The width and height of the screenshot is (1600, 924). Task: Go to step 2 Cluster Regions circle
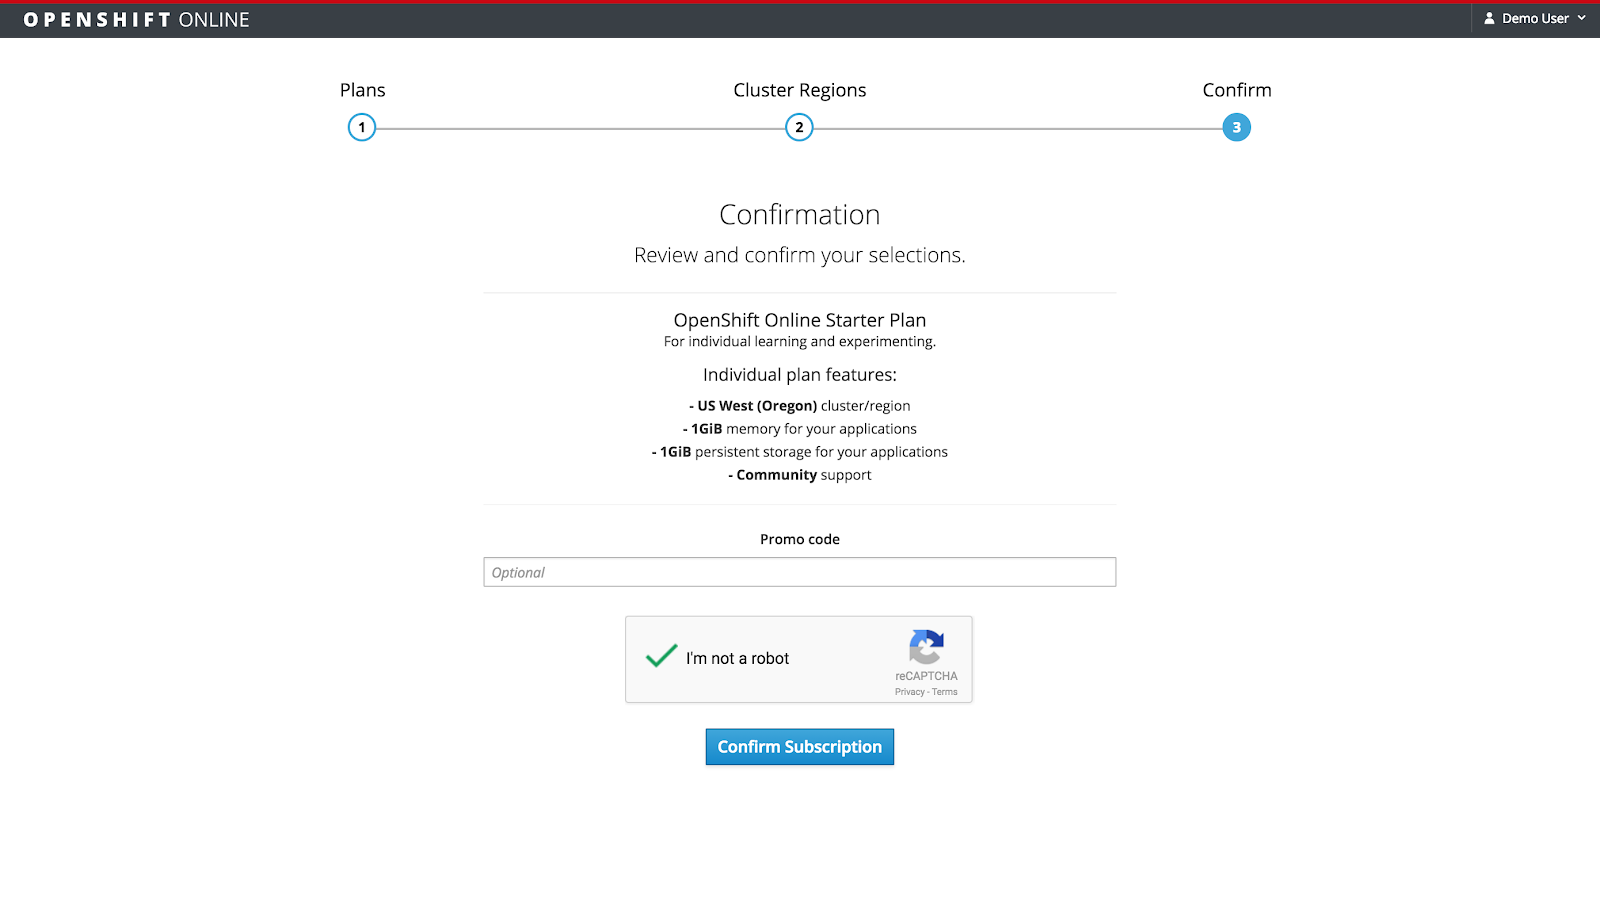tap(799, 127)
